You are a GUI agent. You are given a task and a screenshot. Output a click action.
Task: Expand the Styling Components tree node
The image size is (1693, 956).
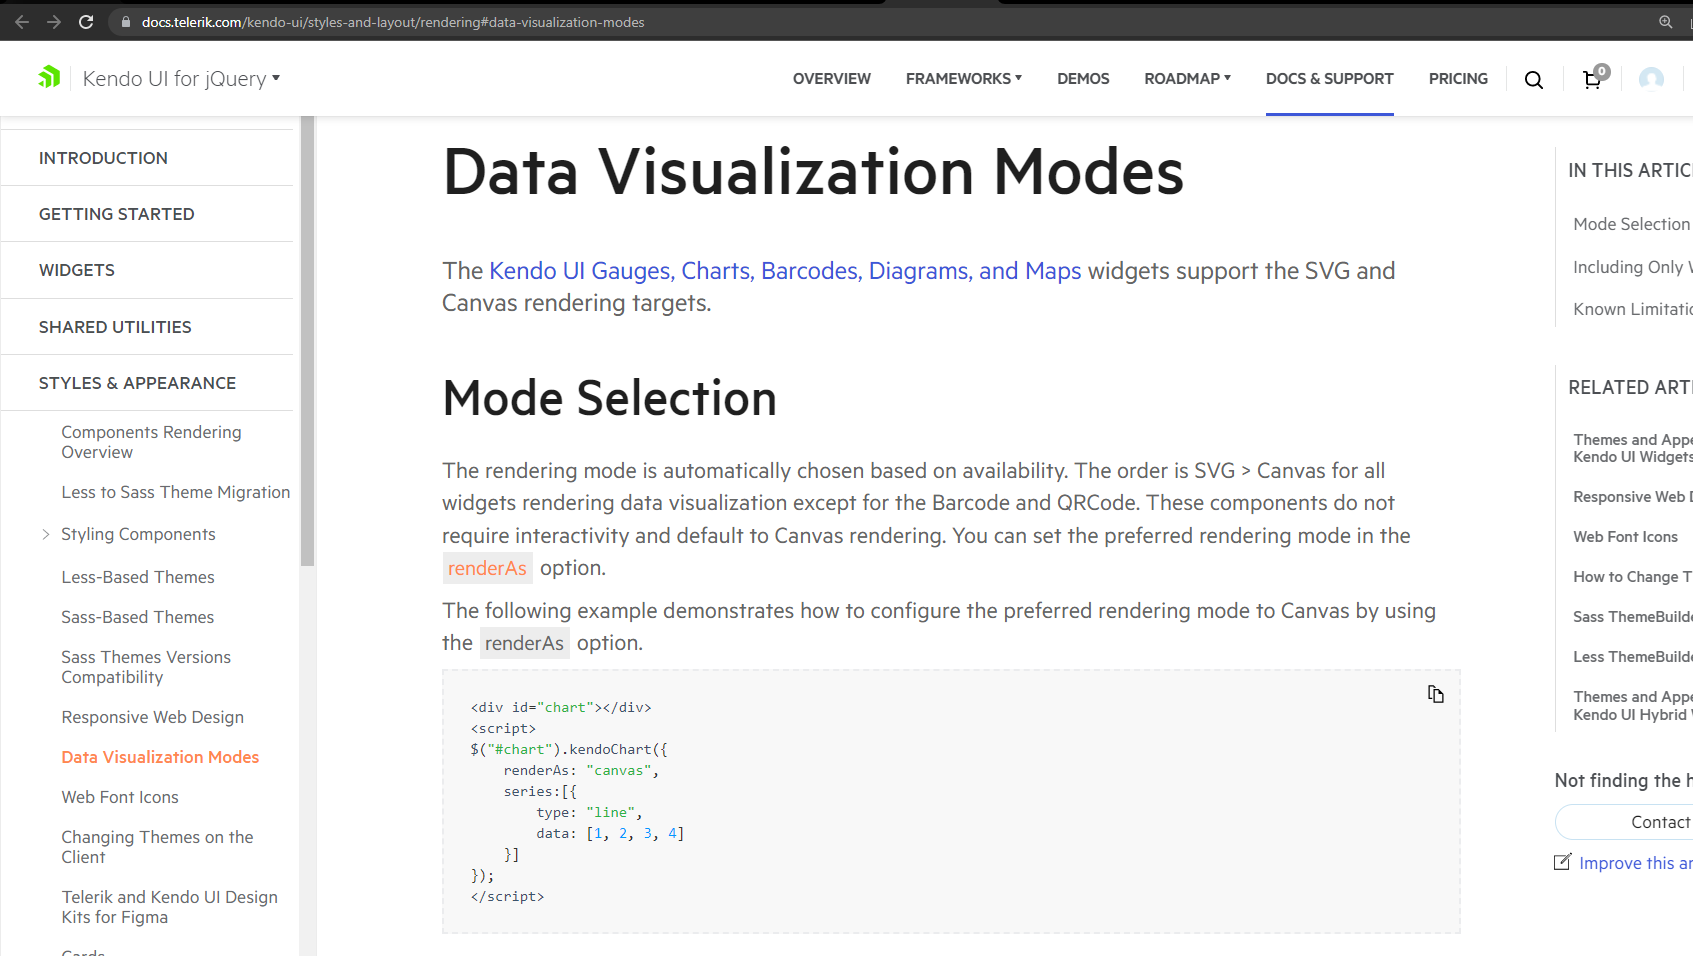click(46, 534)
